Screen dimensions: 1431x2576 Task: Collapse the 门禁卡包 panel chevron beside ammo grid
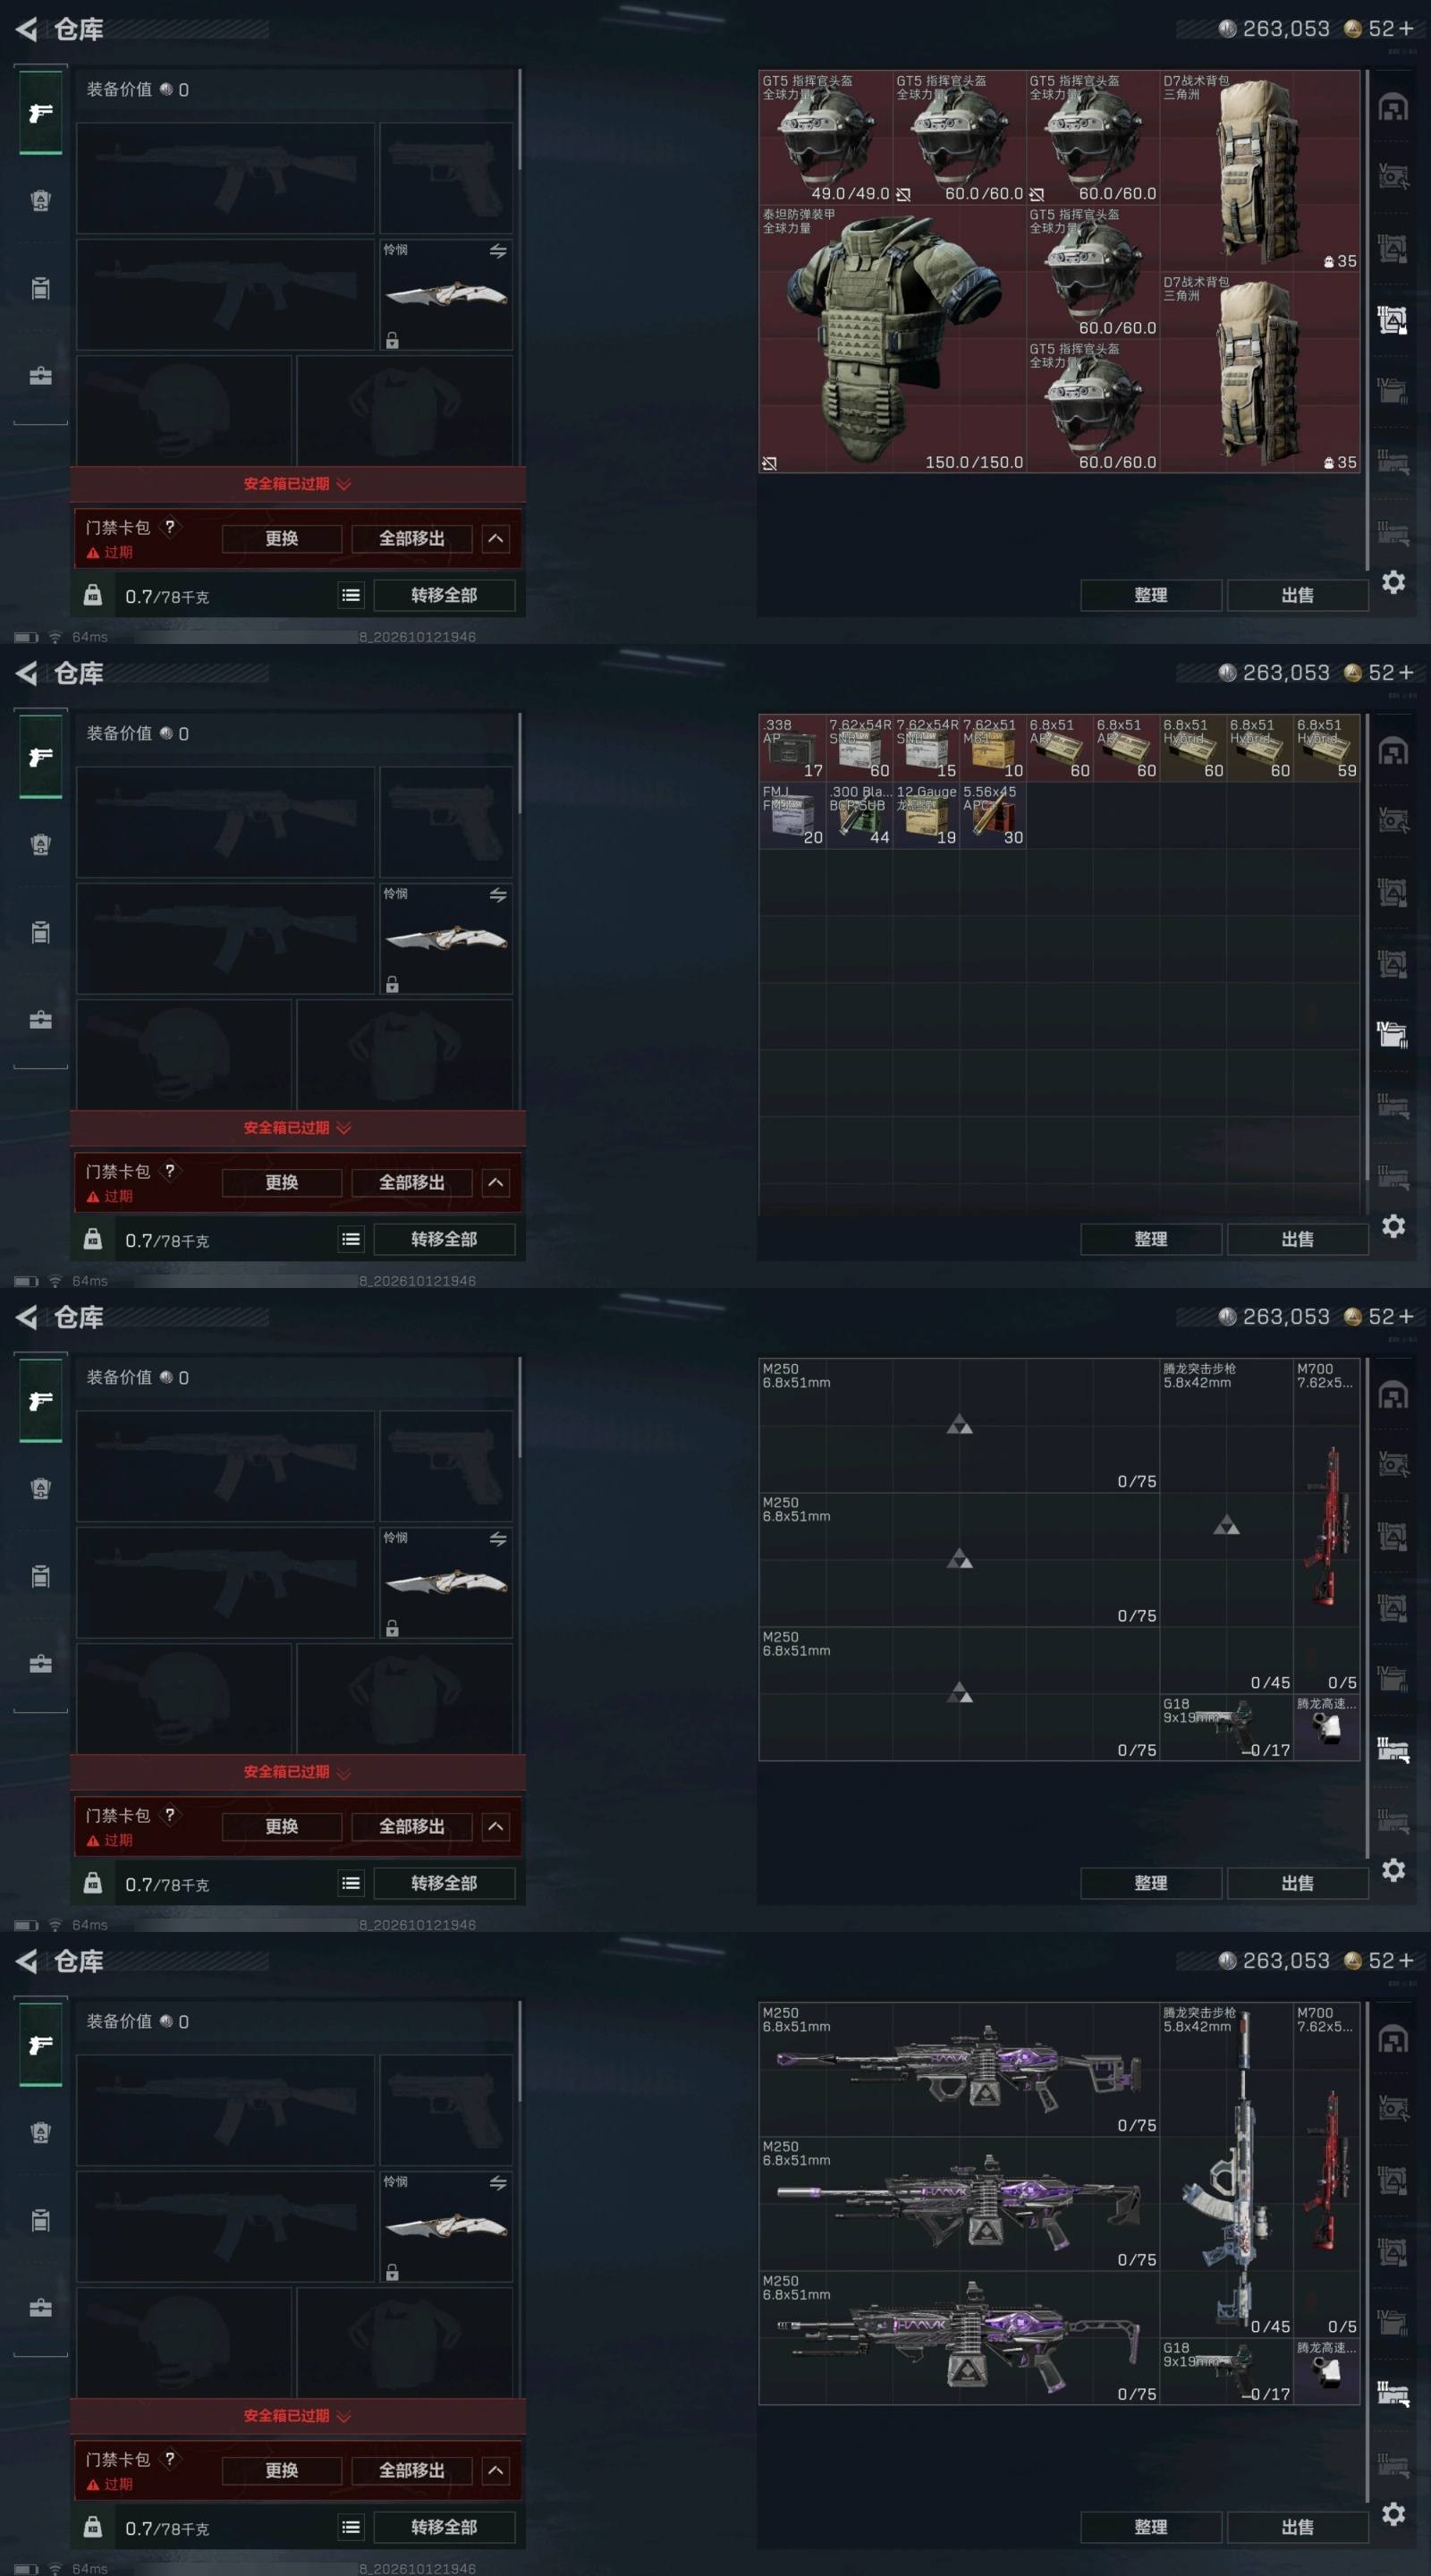497,1182
